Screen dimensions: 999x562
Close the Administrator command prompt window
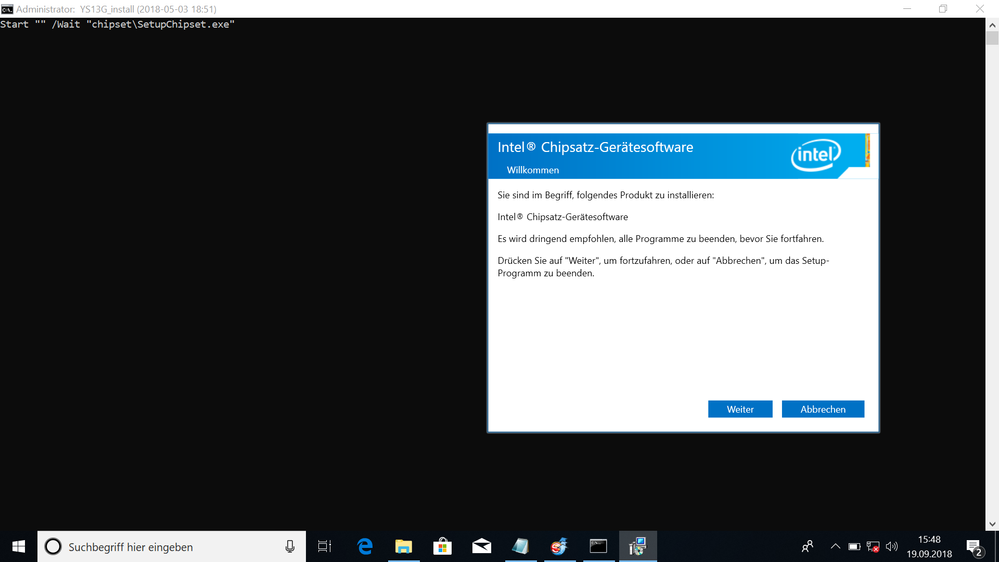[980, 9]
